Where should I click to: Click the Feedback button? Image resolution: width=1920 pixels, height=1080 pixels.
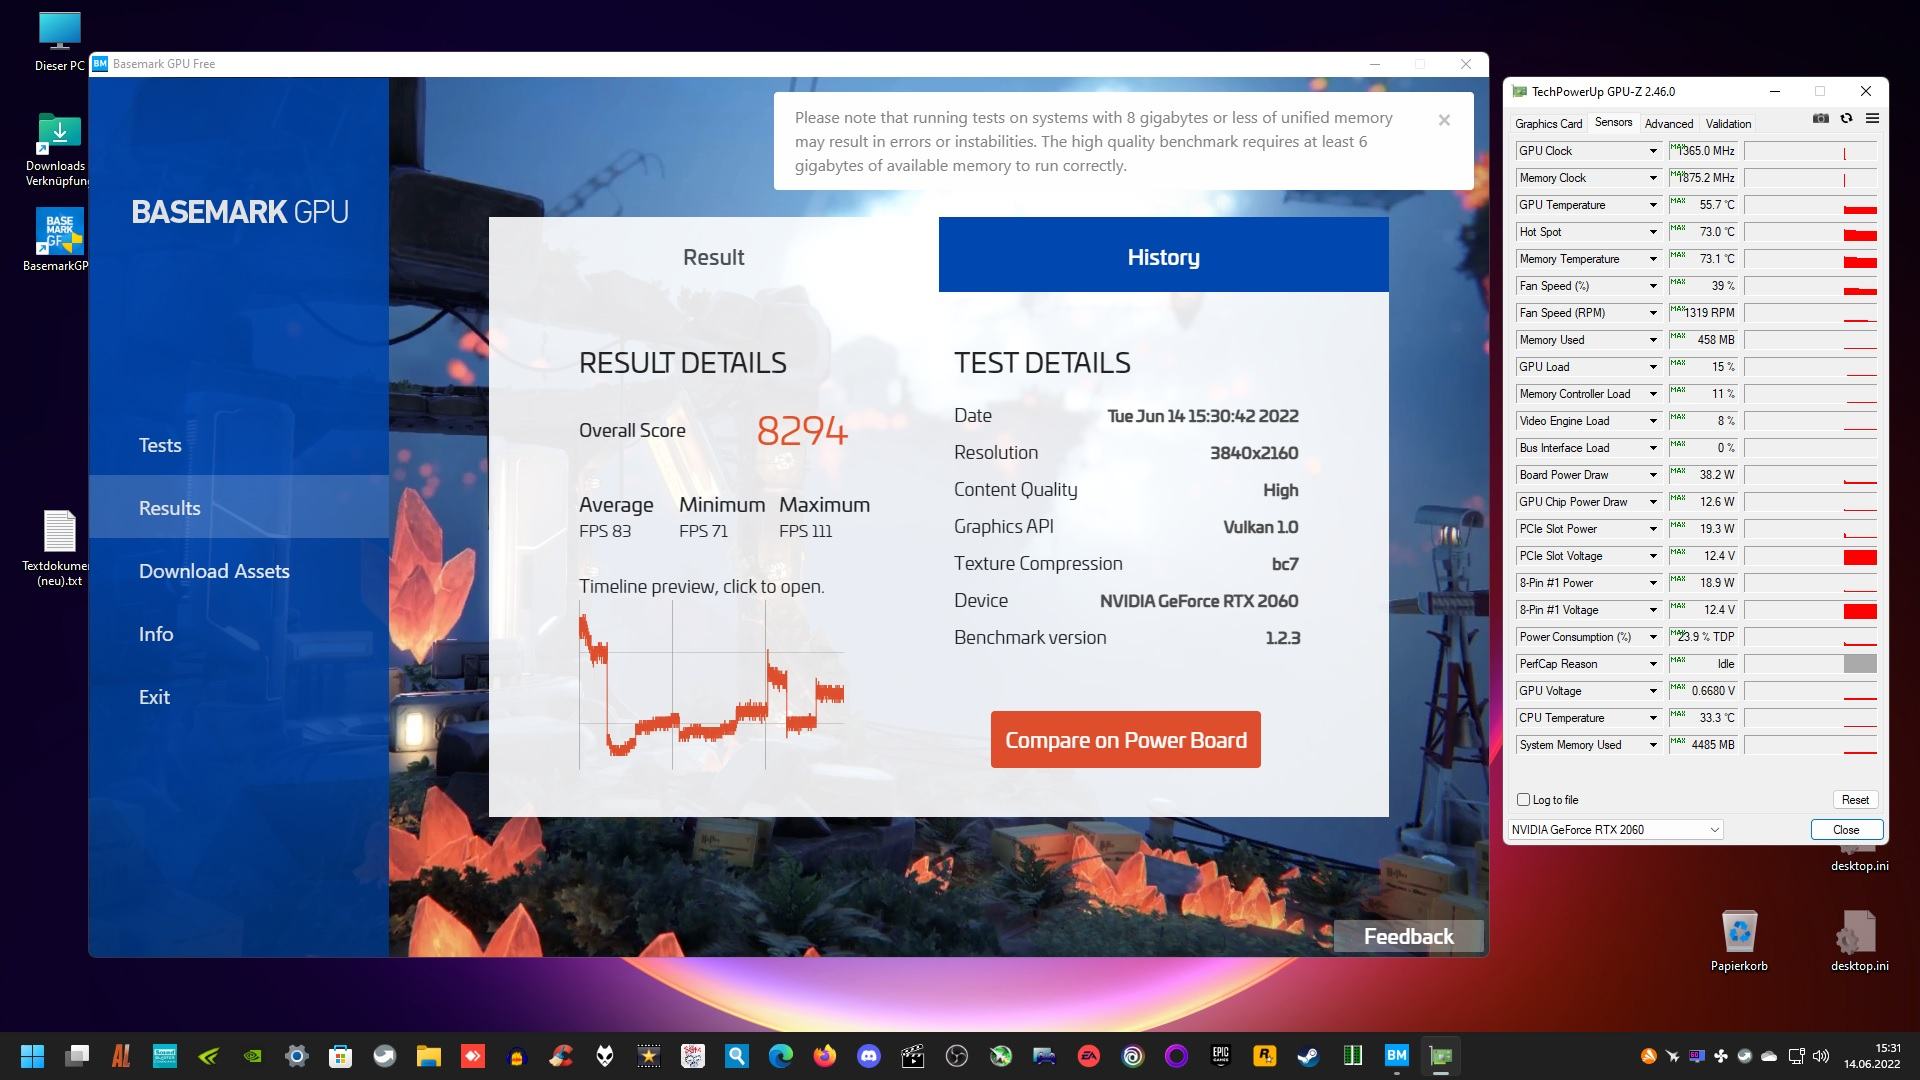pyautogui.click(x=1408, y=936)
